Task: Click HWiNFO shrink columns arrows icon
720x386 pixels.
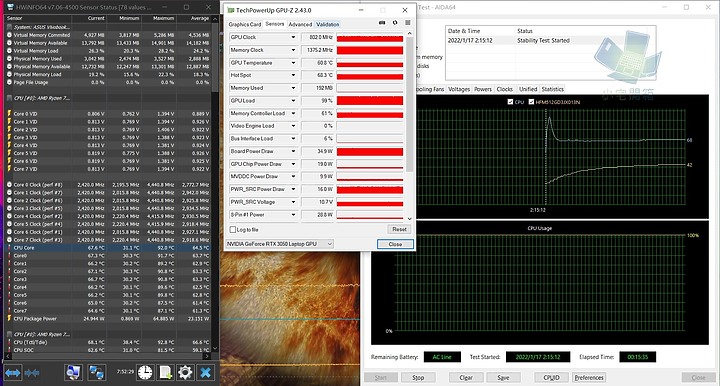Action: (32, 373)
